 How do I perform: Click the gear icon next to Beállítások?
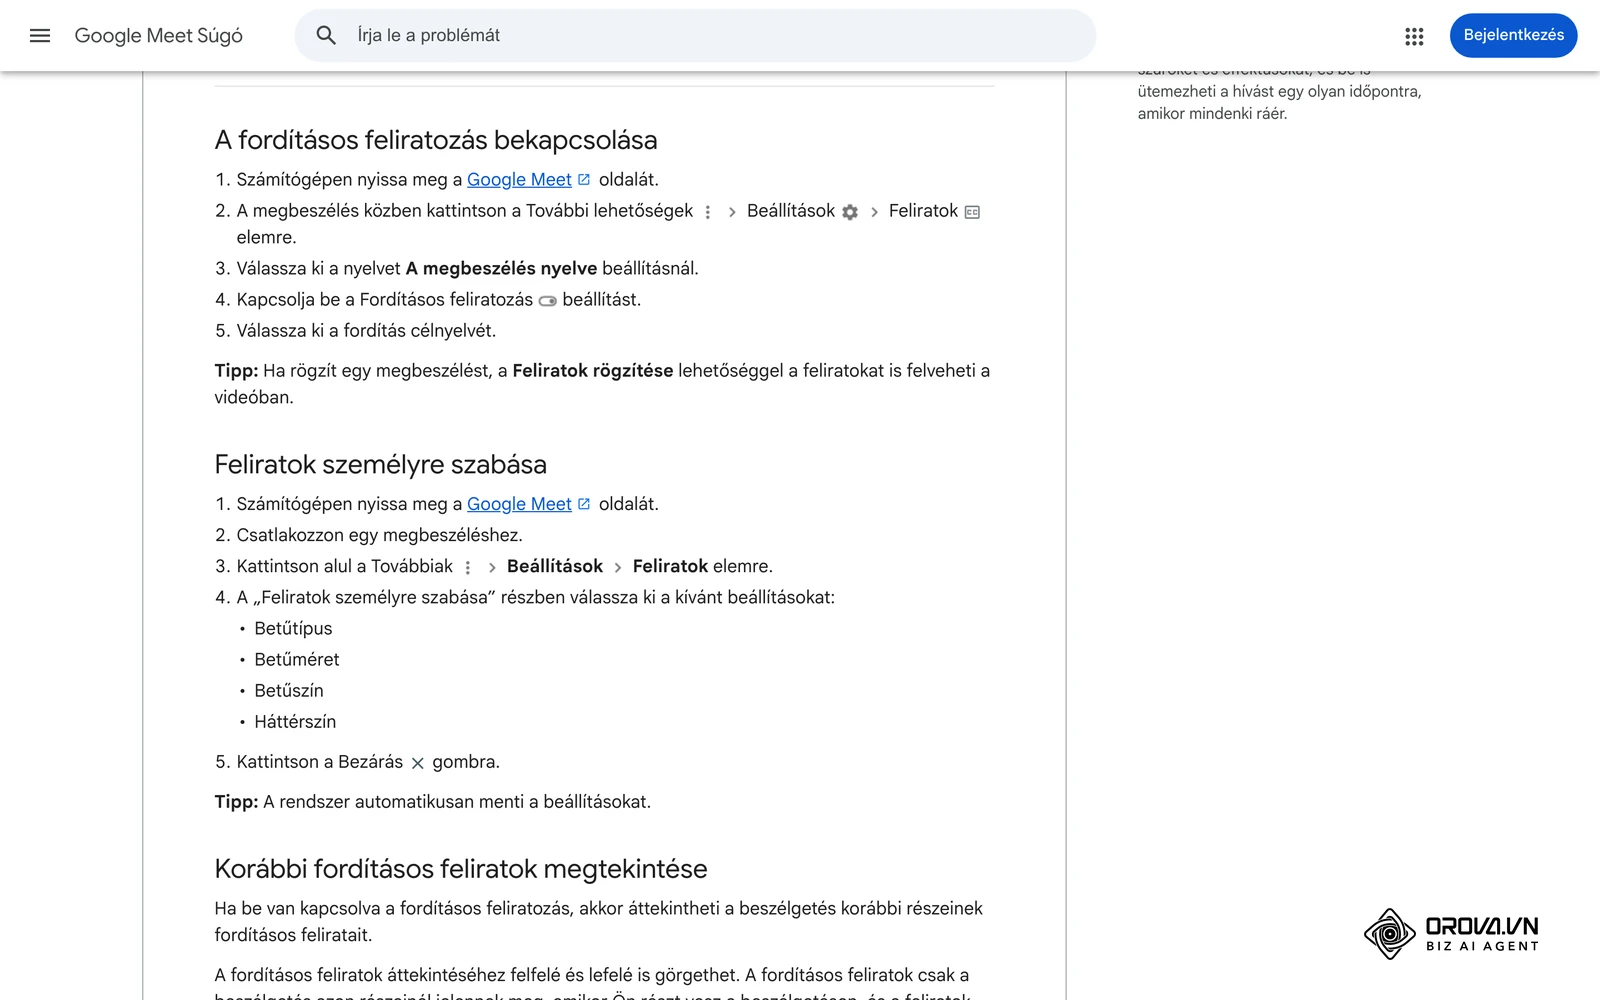click(850, 212)
